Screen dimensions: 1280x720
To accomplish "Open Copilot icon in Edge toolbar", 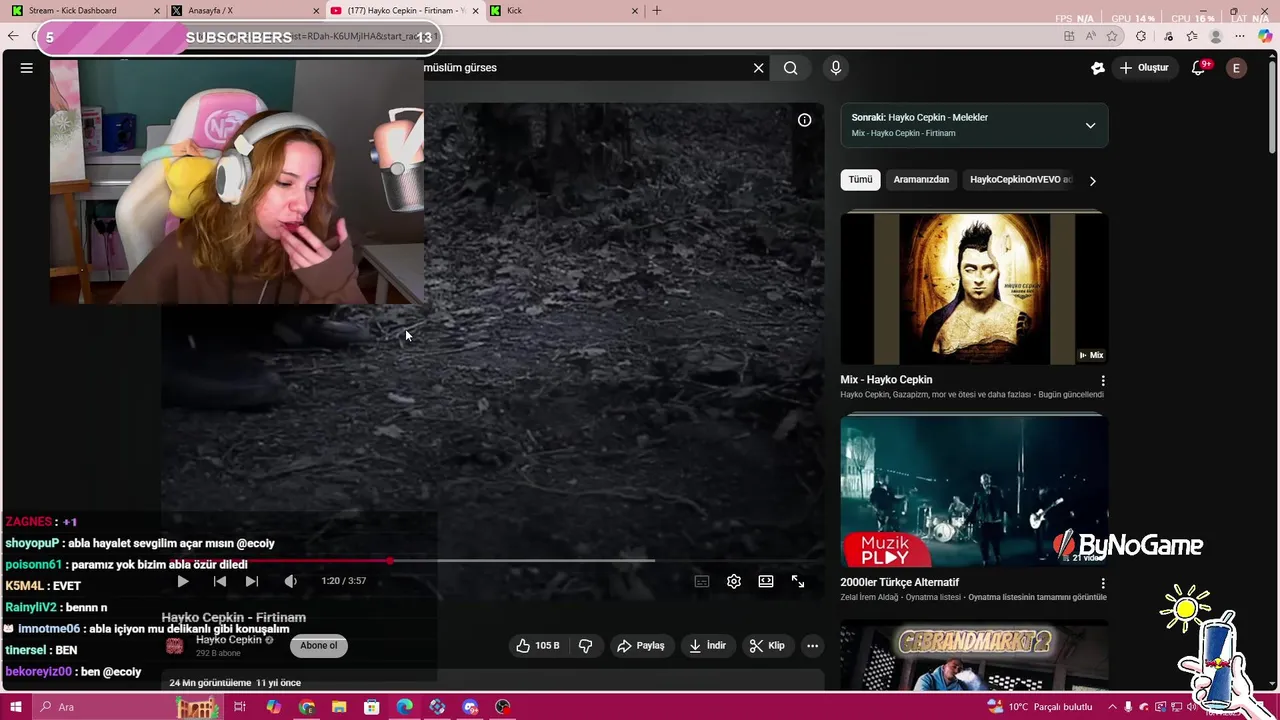I will click(1265, 36).
